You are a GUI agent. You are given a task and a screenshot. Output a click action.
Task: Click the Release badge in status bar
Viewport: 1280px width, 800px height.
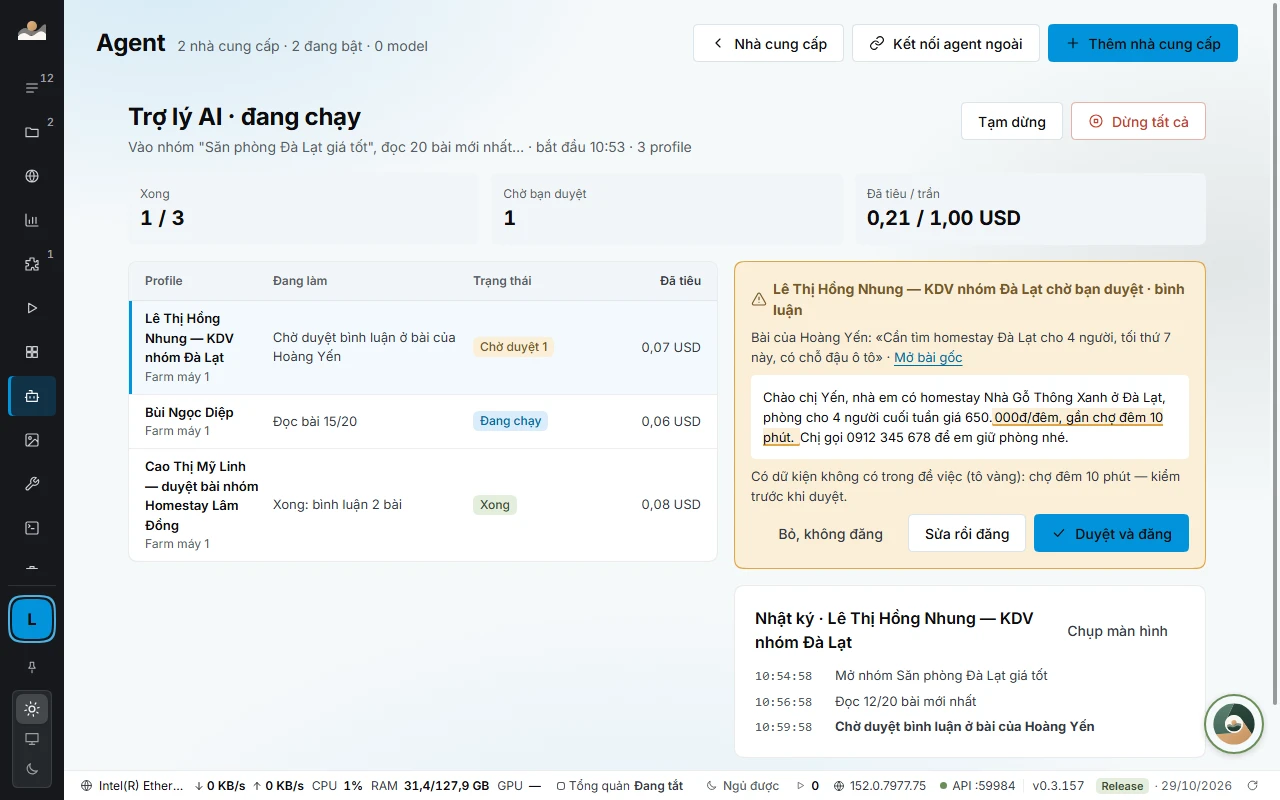(1122, 786)
